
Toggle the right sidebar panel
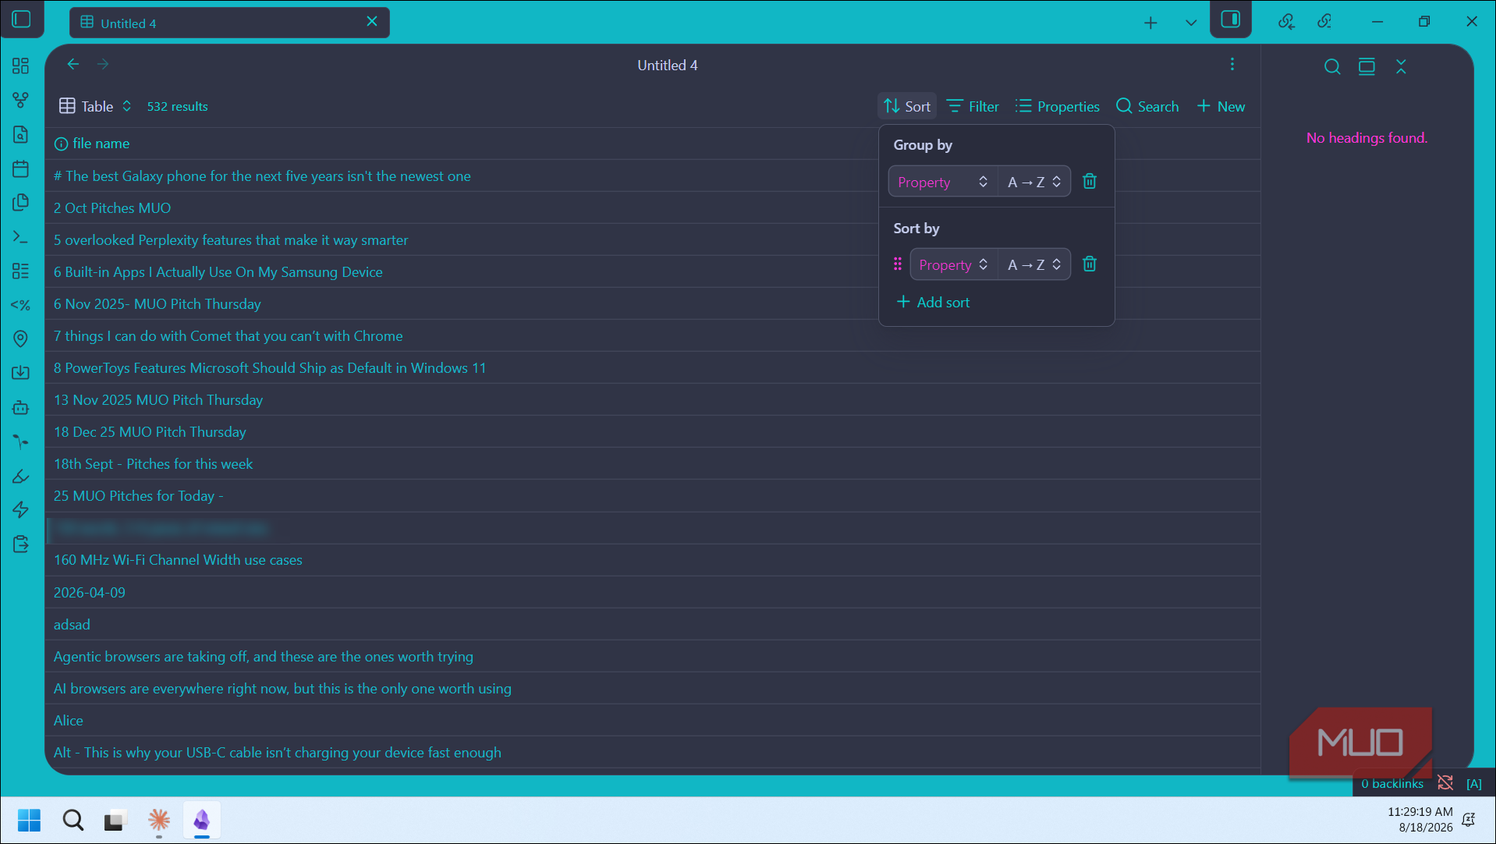coord(1230,19)
